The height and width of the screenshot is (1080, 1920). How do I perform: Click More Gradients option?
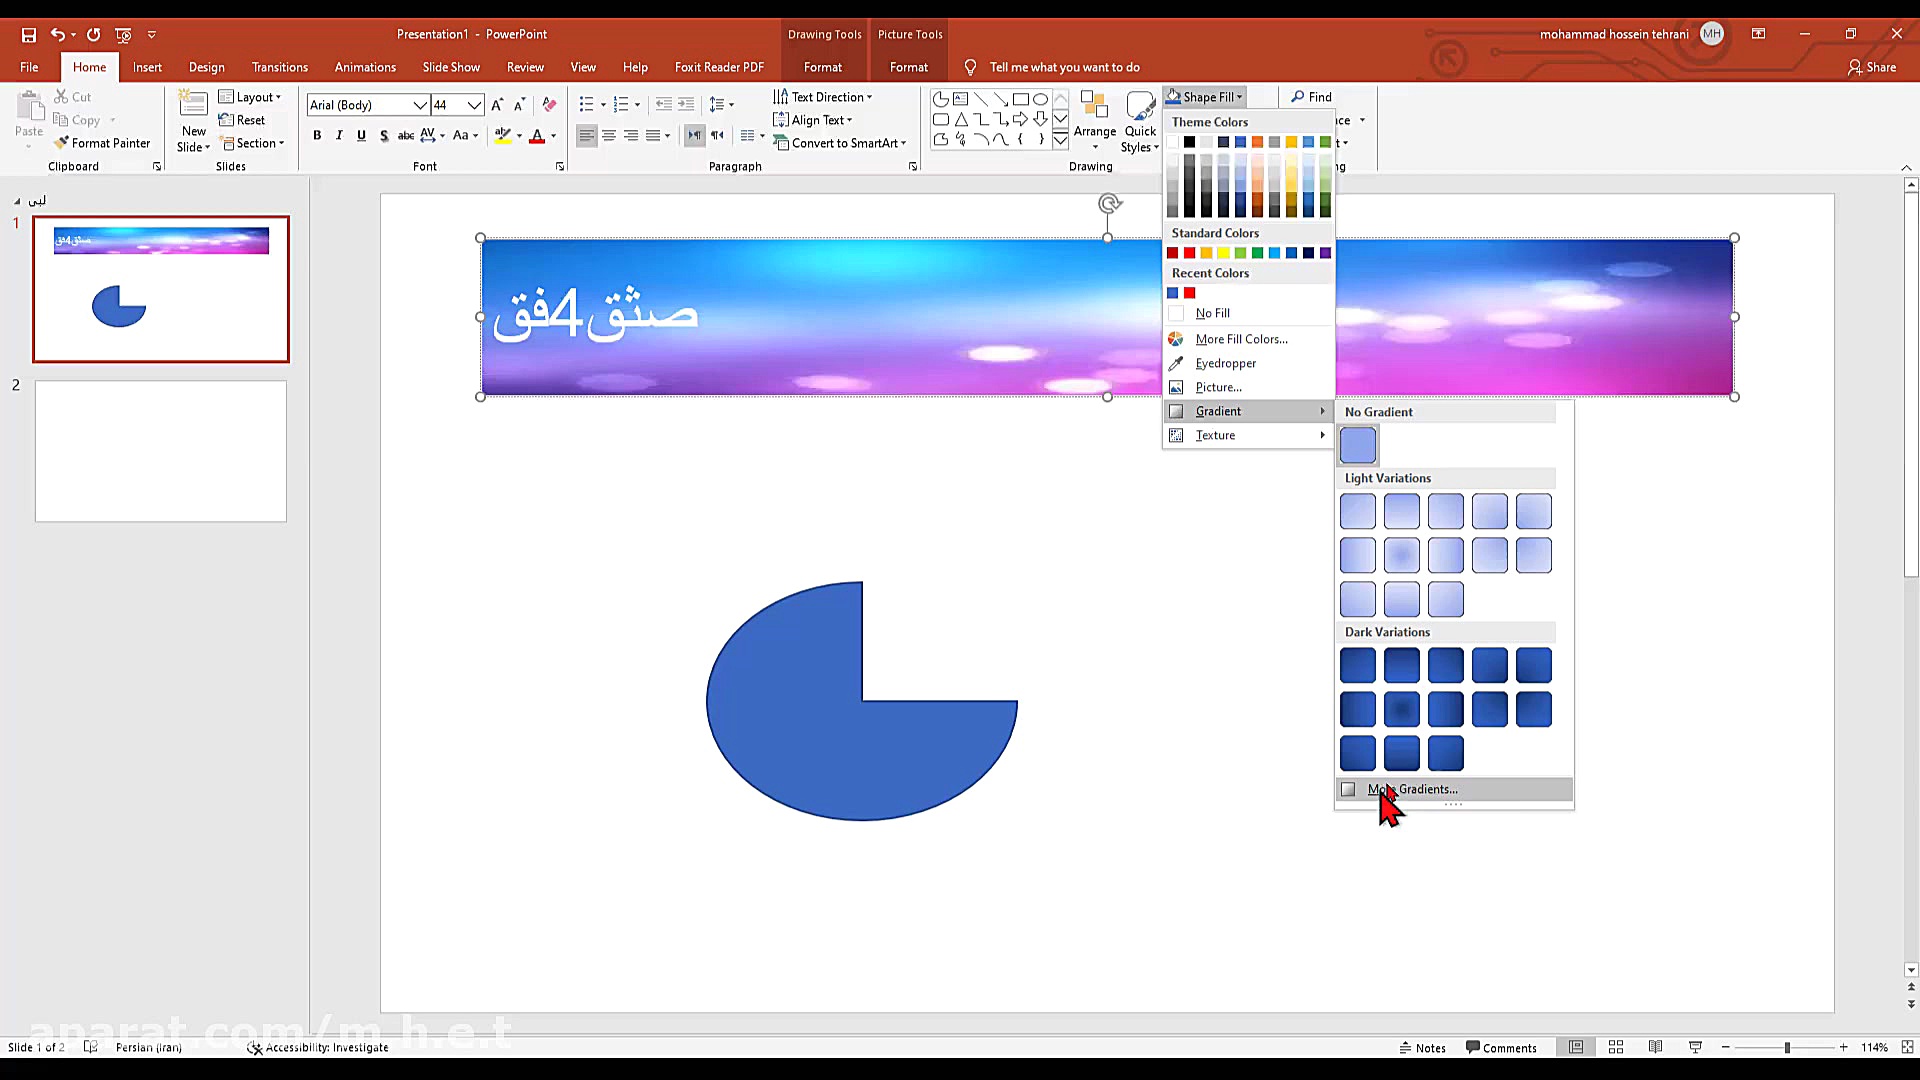tap(1411, 789)
